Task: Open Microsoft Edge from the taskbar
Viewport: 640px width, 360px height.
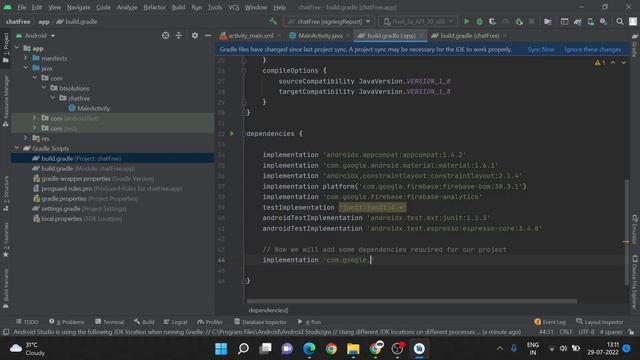Action: pos(309,349)
